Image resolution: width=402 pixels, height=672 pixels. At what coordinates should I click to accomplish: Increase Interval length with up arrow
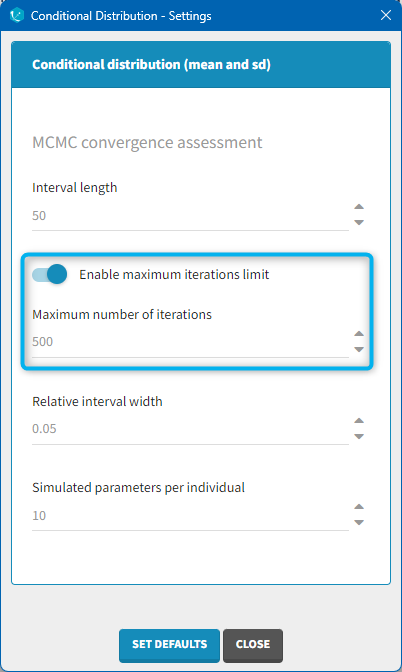(359, 207)
